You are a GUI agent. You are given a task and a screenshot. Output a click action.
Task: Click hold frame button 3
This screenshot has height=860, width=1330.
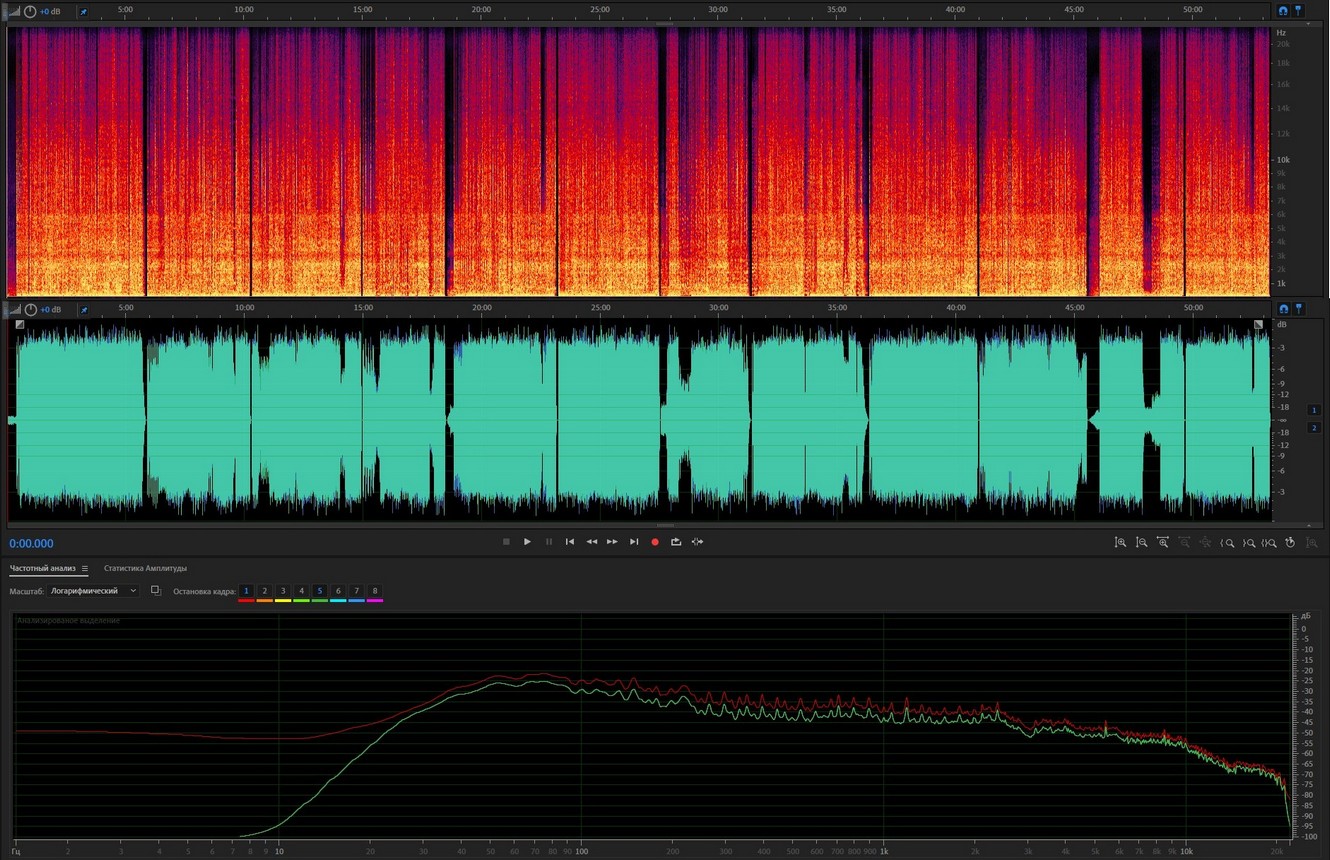(x=283, y=591)
